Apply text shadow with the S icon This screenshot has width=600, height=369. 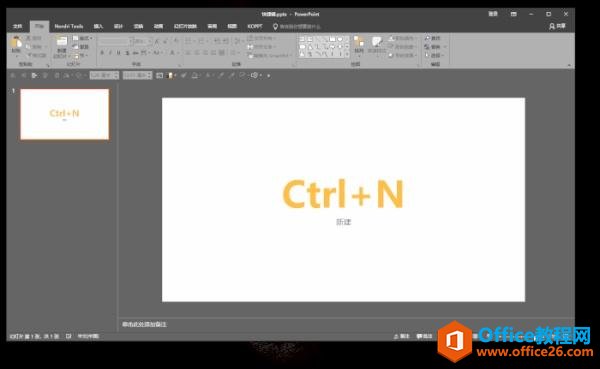(127, 53)
